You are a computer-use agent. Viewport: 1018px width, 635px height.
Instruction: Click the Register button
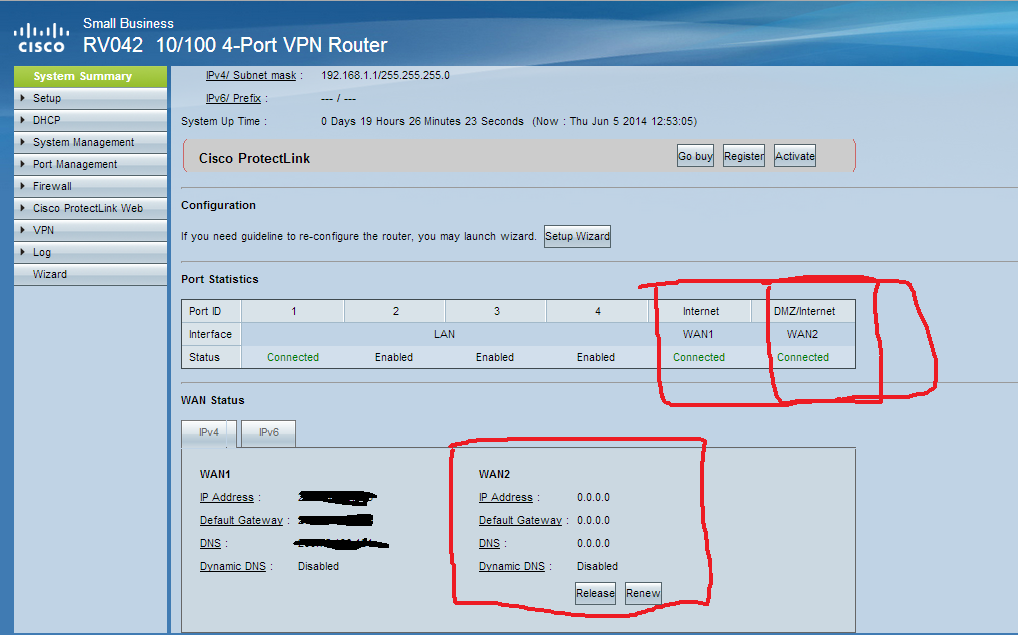(744, 156)
